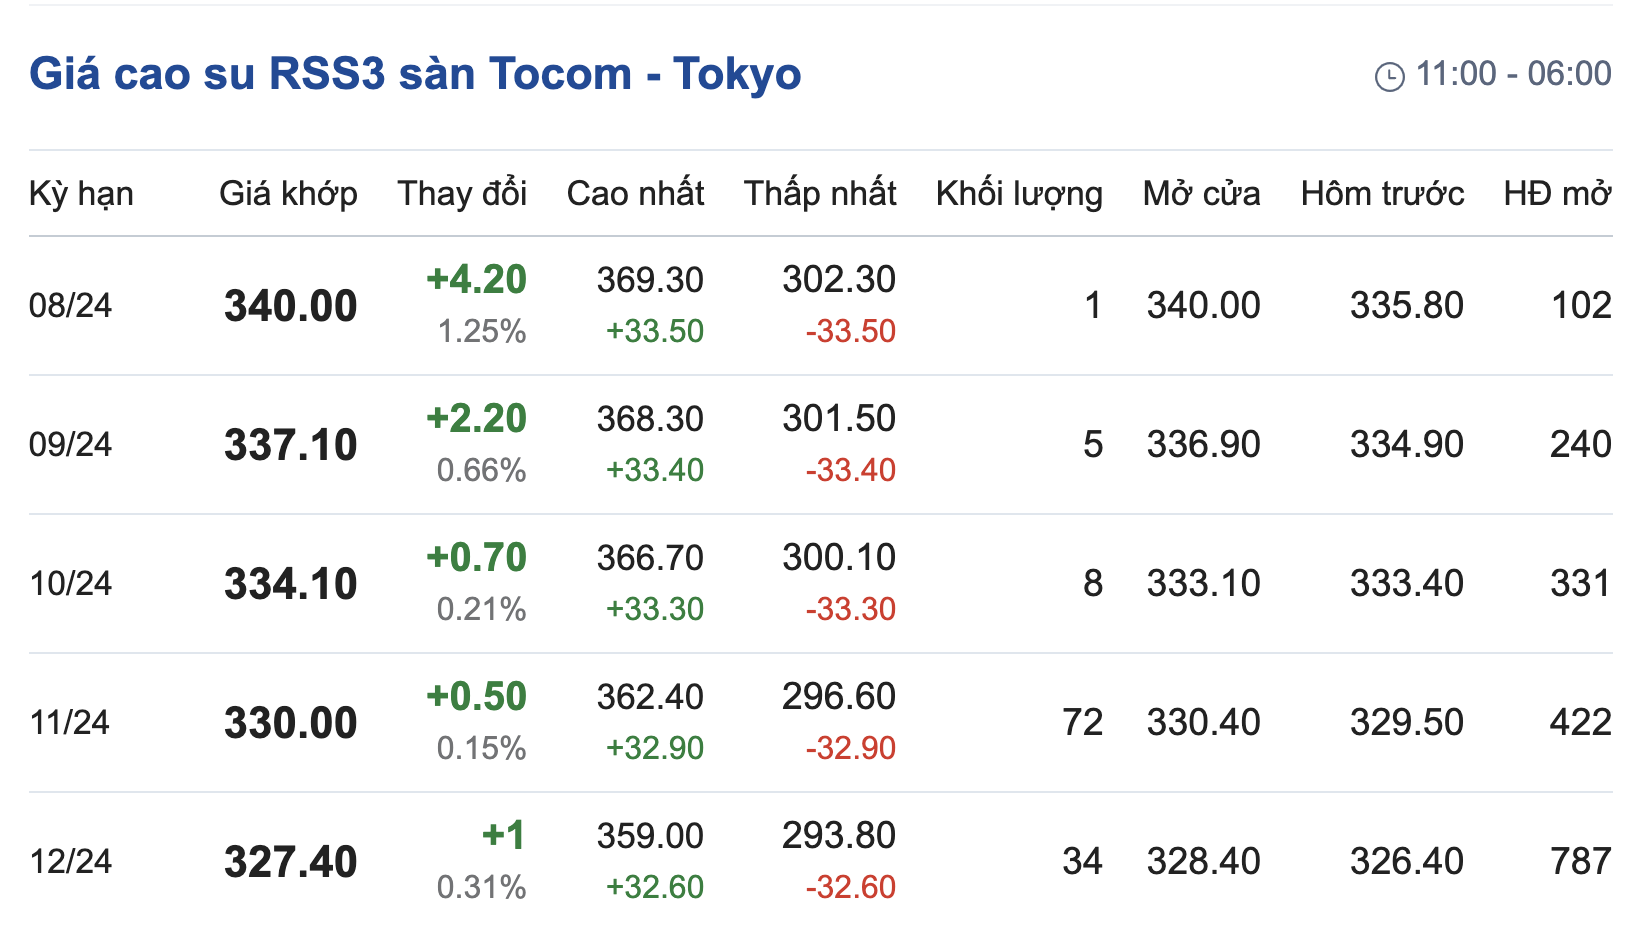
Task: Click the Kỳ hạn column header
Action: [x=81, y=193]
